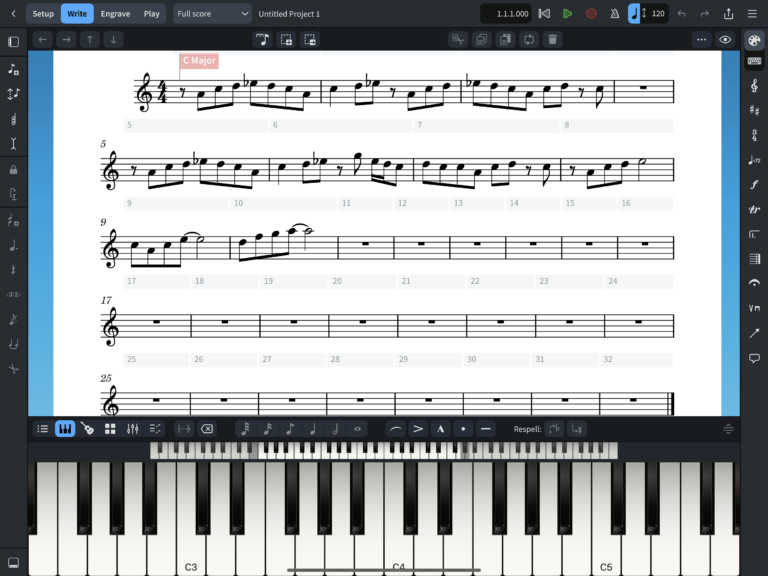Open the share/export menu
Image resolution: width=768 pixels, height=576 pixels.
click(728, 14)
